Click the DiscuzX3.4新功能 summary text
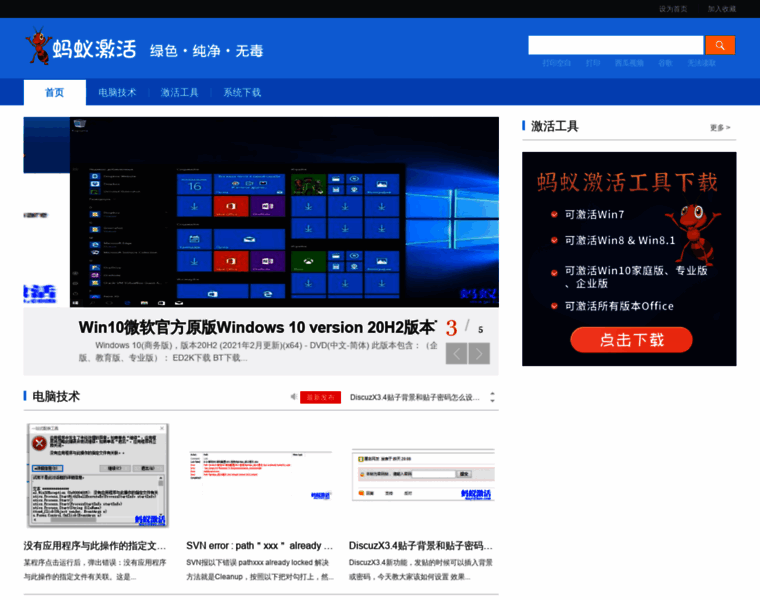This screenshot has width=760, height=600. coord(421,569)
